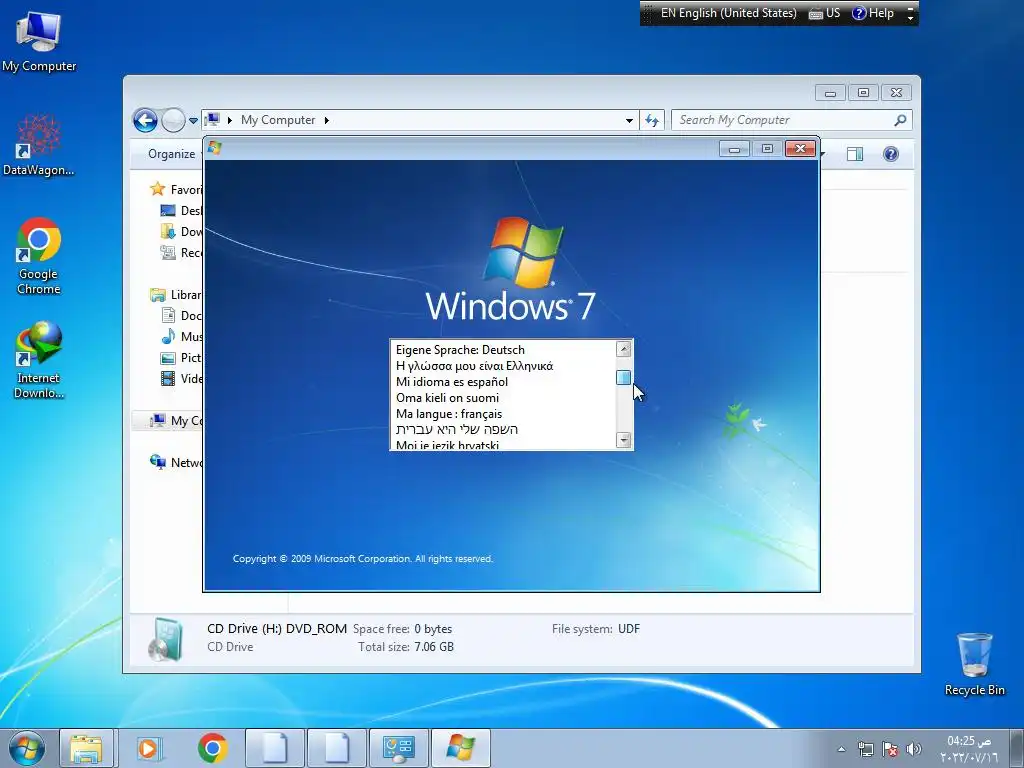
Task: Select Downloads in the navigation pane
Action: pos(182,231)
